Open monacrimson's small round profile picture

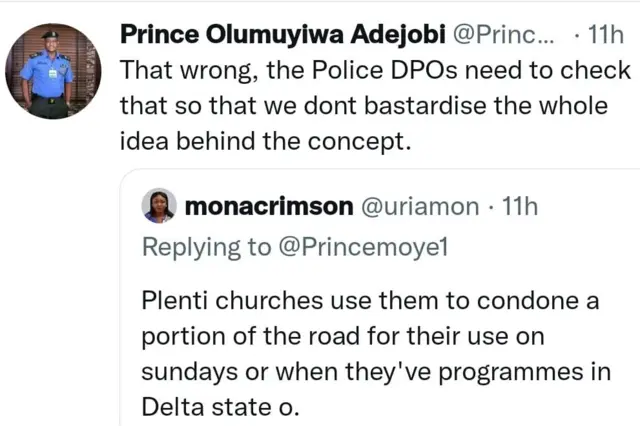coord(160,206)
